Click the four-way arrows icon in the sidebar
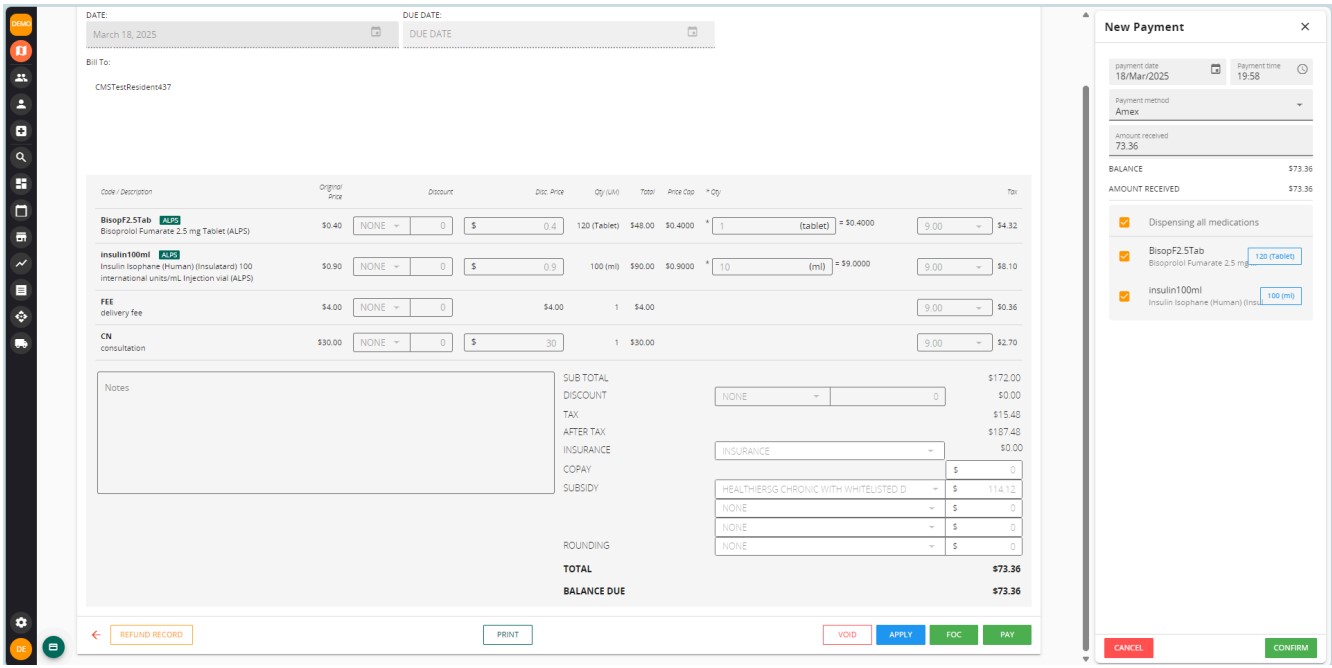Image resolution: width=1332 pixels, height=668 pixels. (x=21, y=316)
